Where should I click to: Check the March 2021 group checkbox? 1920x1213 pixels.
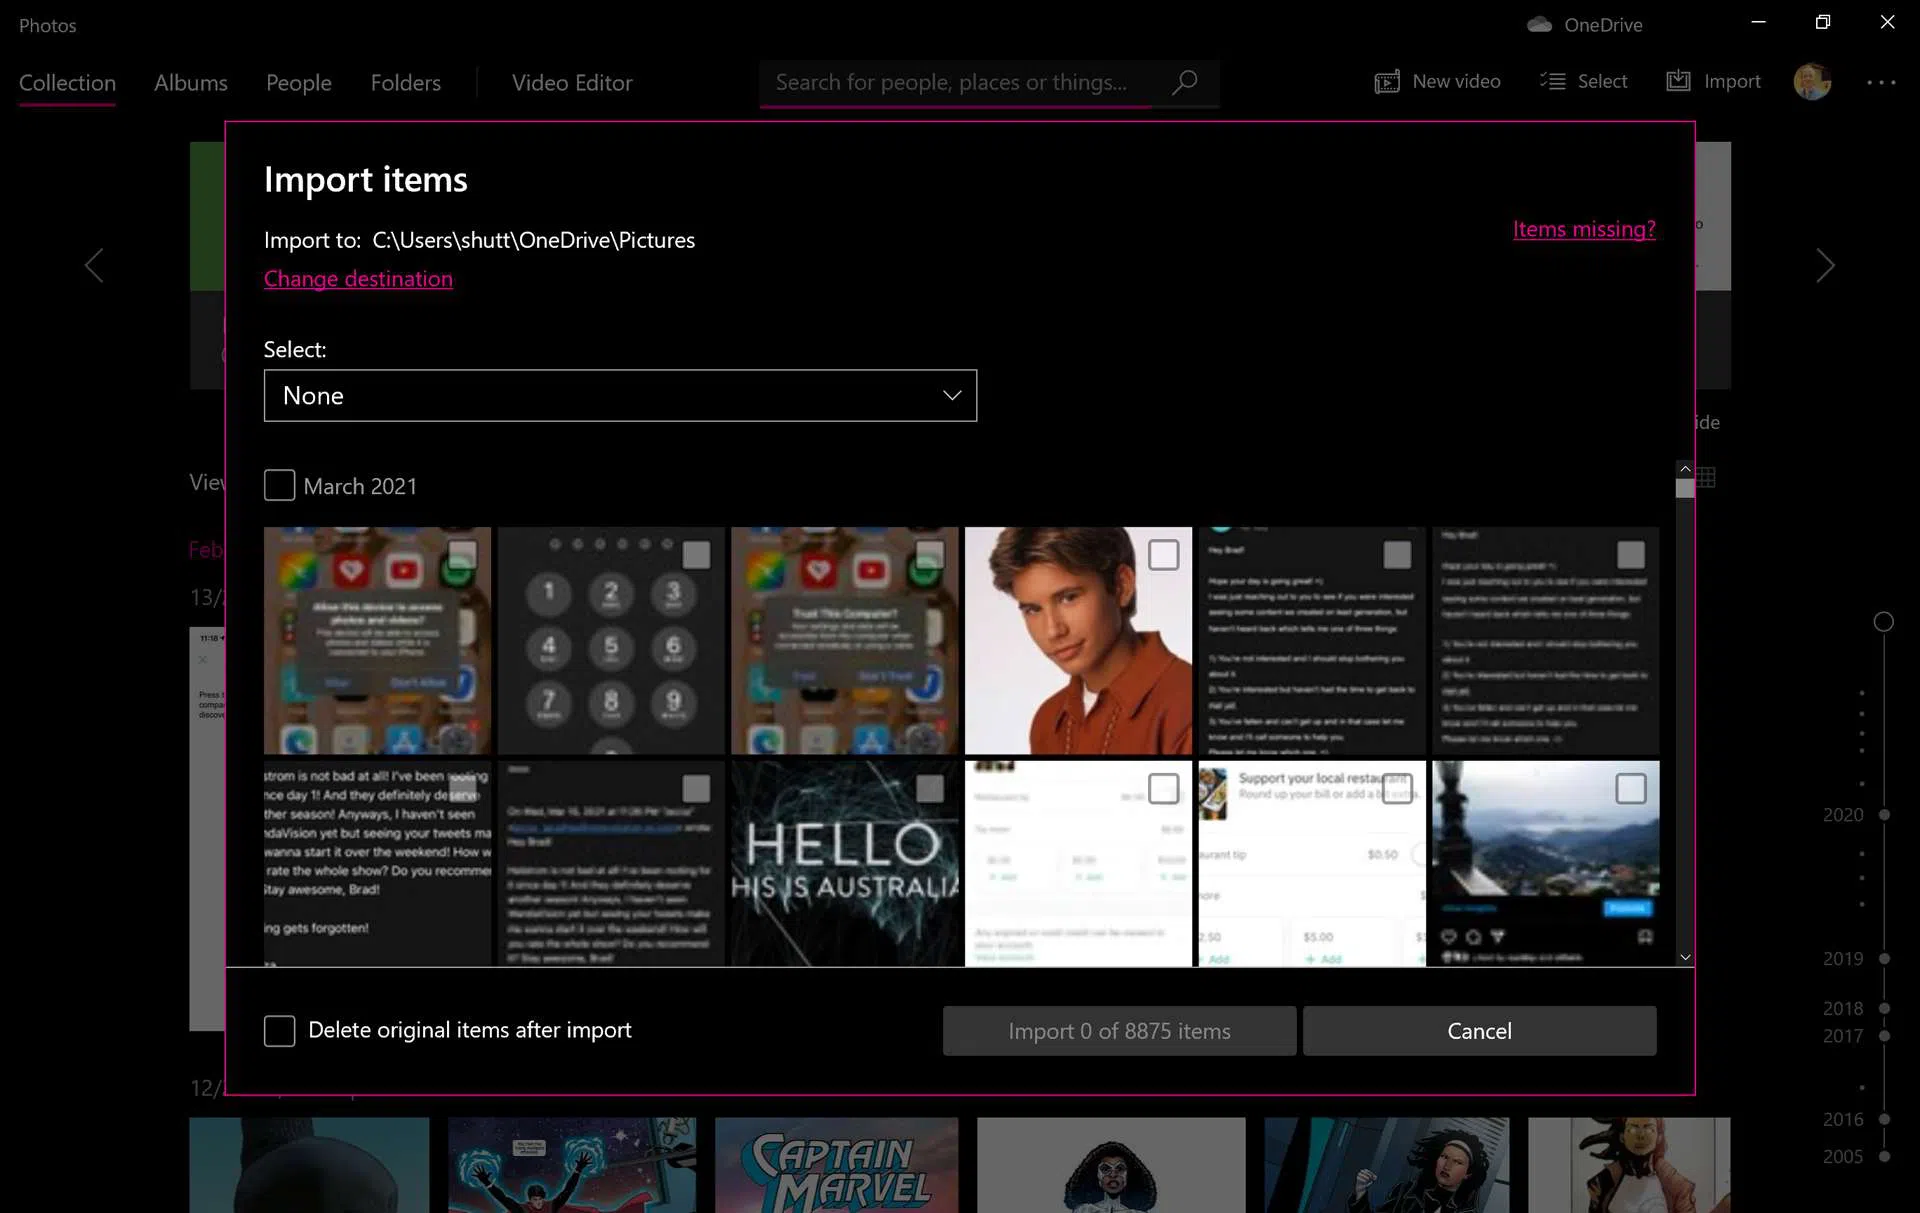[x=279, y=485]
